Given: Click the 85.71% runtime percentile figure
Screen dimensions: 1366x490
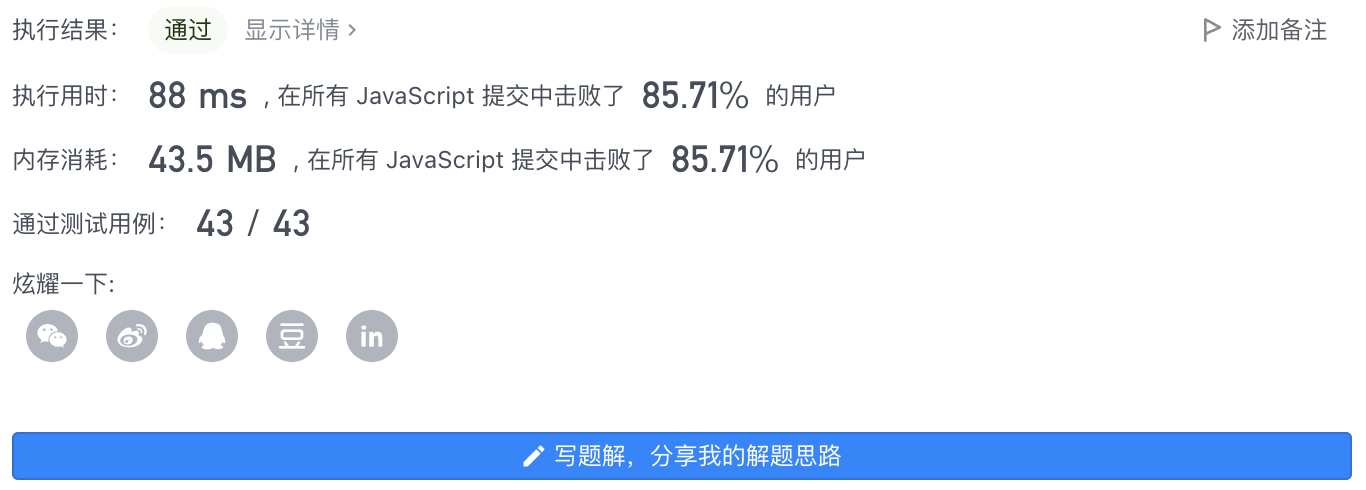Looking at the screenshot, I should click(695, 96).
